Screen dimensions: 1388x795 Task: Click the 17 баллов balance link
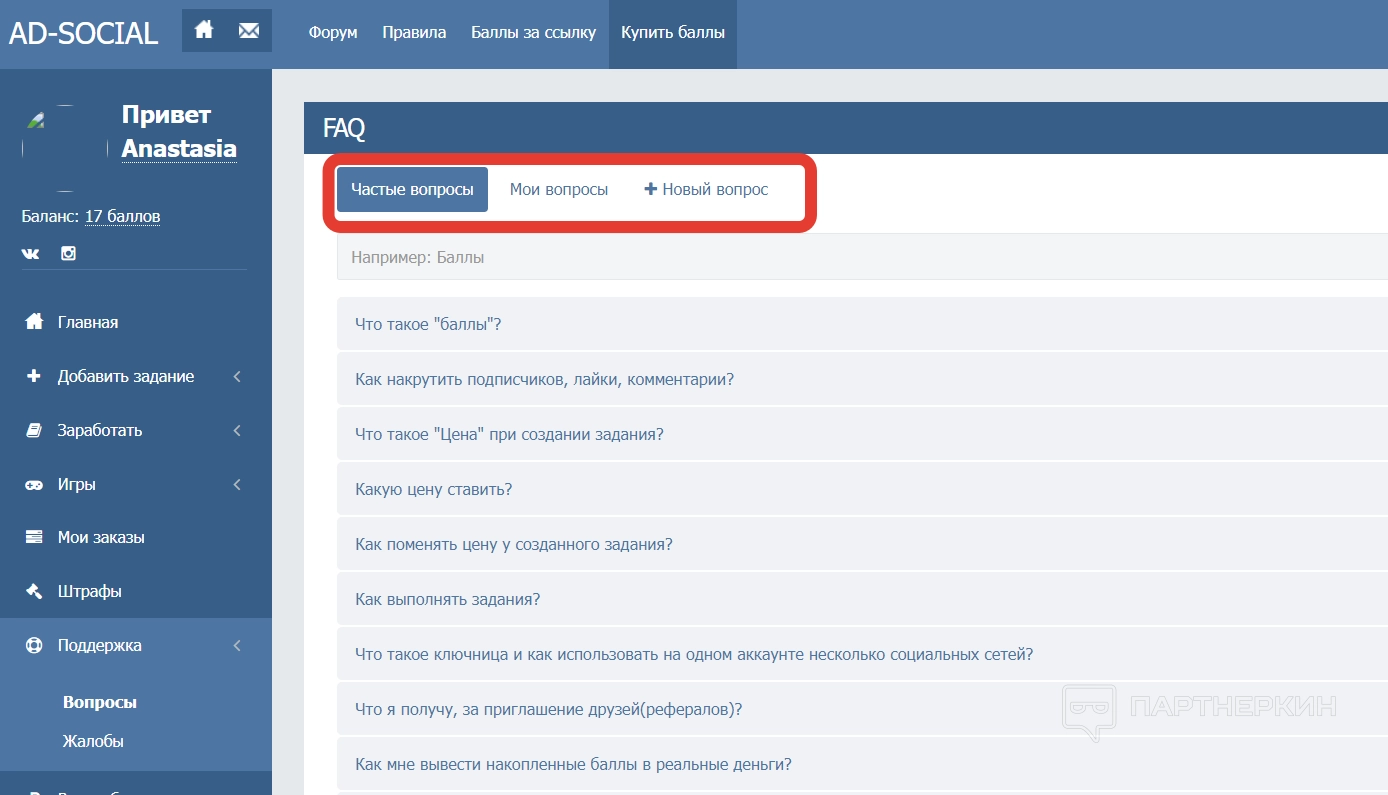point(122,217)
